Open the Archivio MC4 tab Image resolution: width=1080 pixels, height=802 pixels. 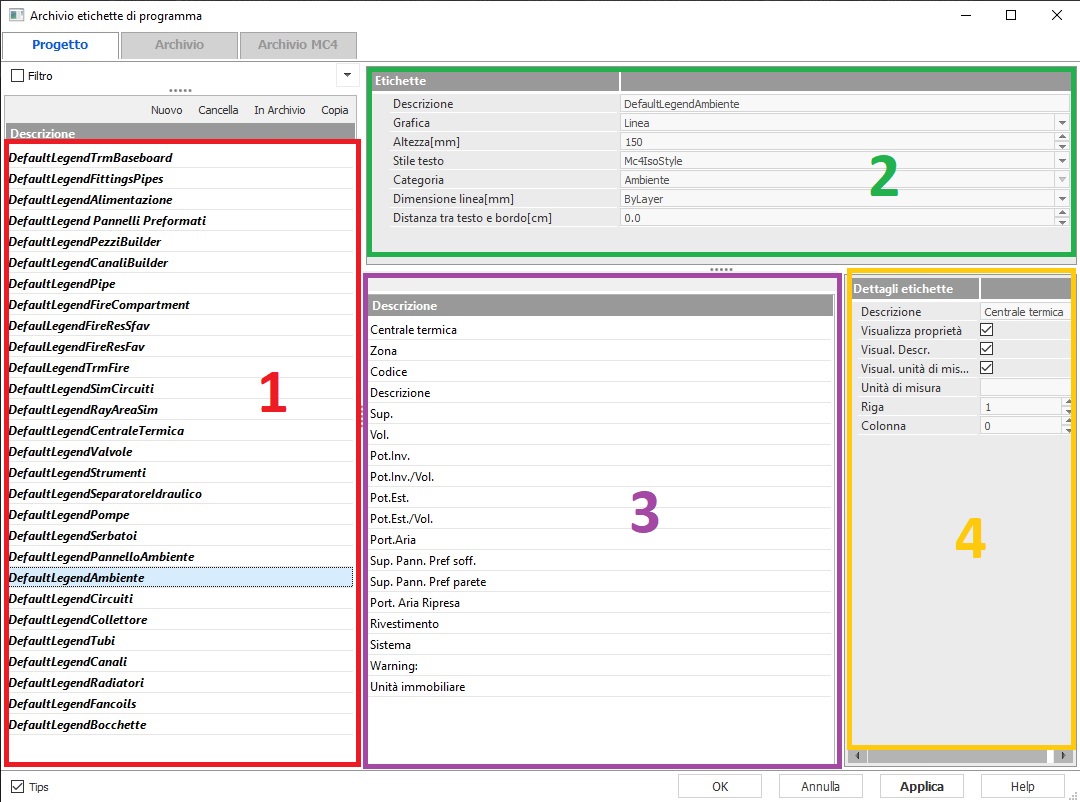coord(297,45)
